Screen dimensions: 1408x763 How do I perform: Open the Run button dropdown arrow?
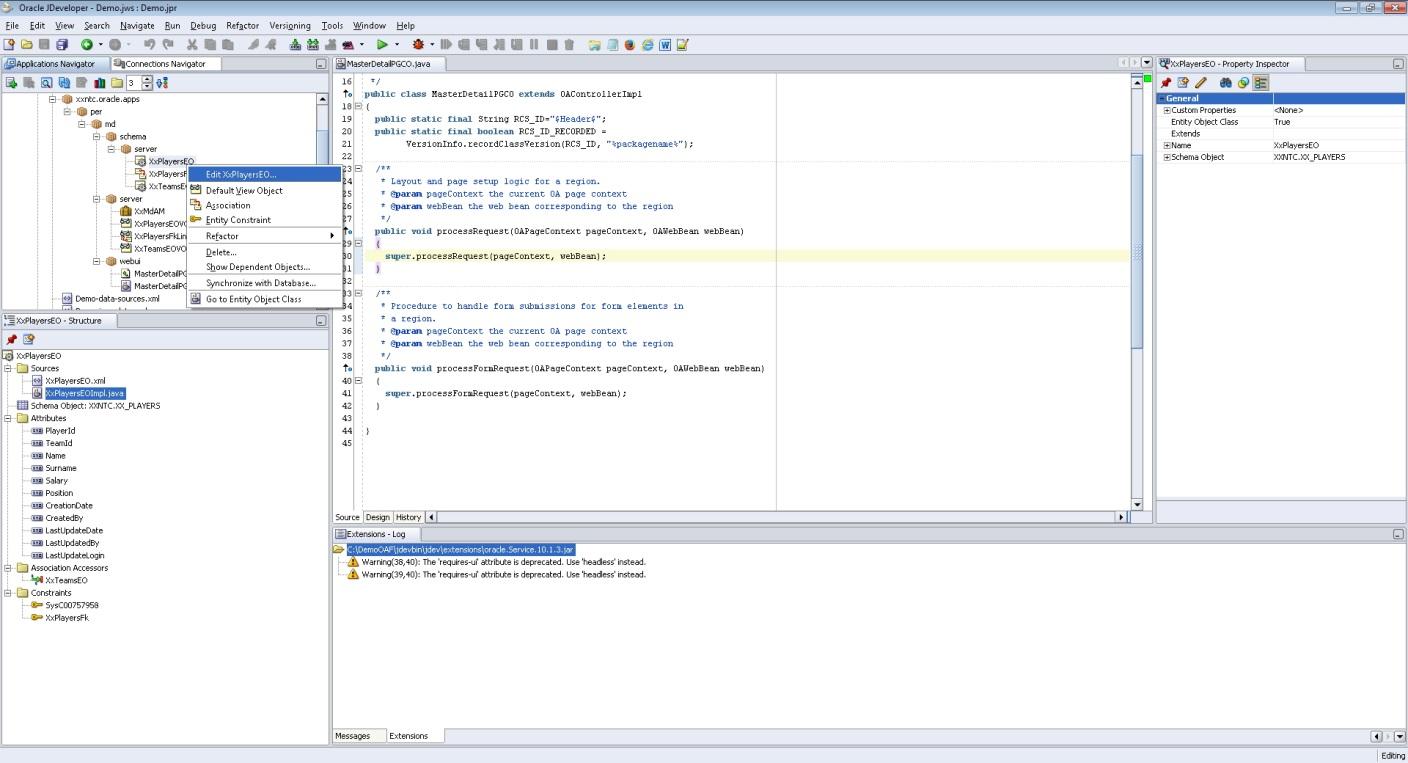pyautogui.click(x=397, y=44)
